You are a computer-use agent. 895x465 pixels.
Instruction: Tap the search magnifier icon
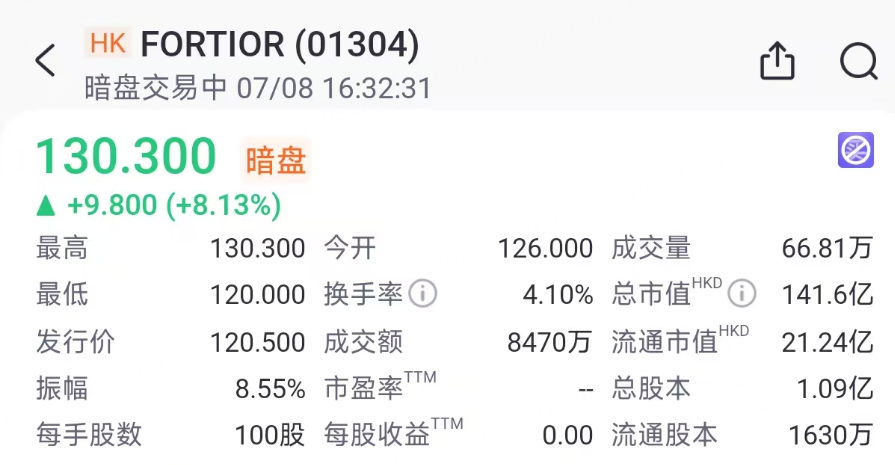pos(858,61)
